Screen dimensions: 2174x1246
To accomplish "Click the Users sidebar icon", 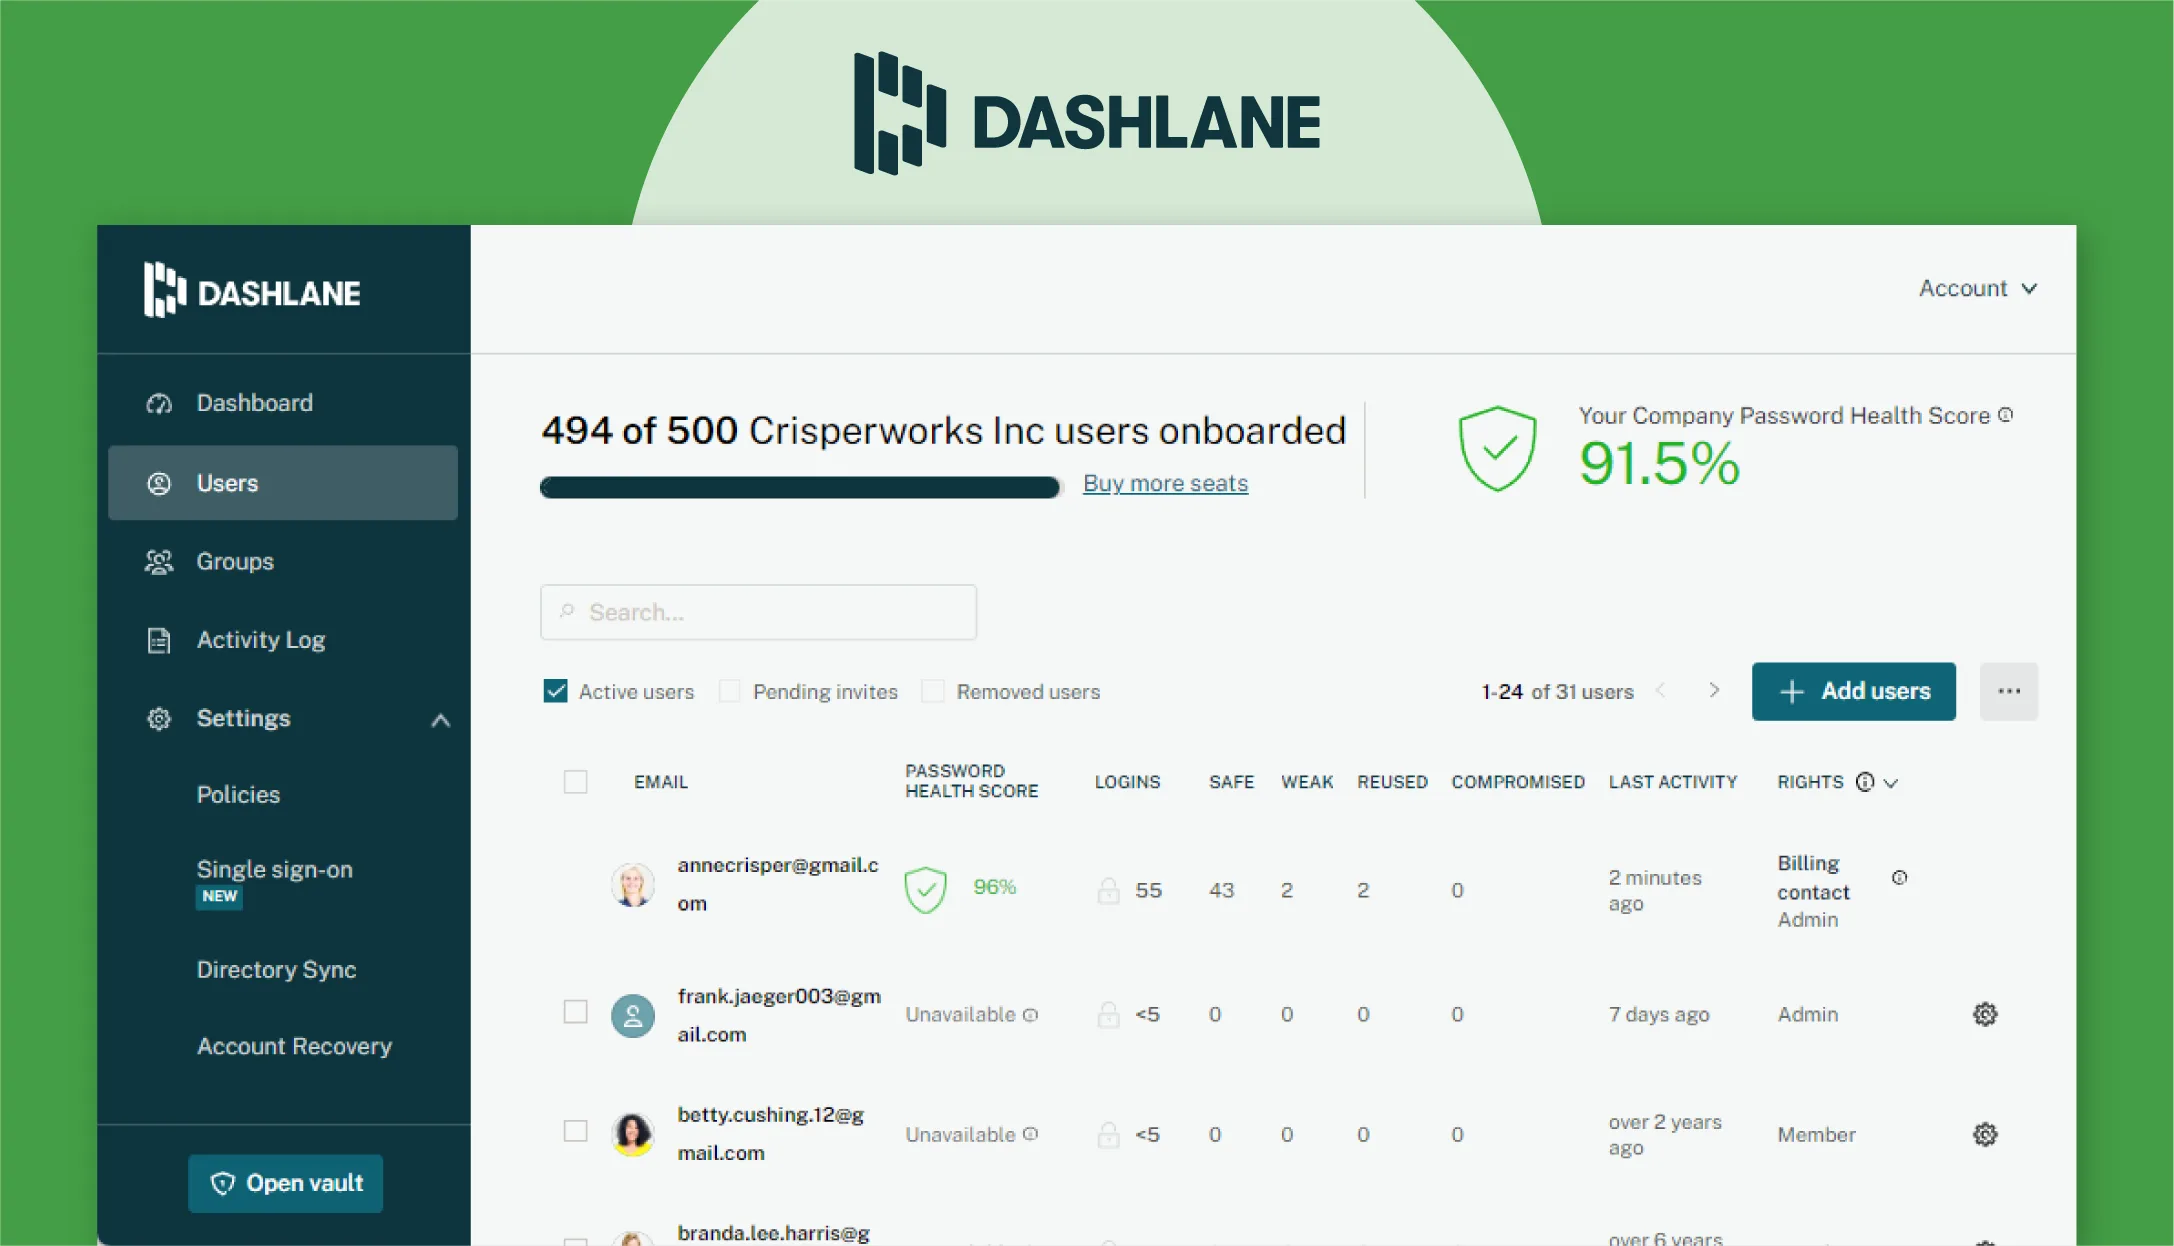I will (160, 483).
